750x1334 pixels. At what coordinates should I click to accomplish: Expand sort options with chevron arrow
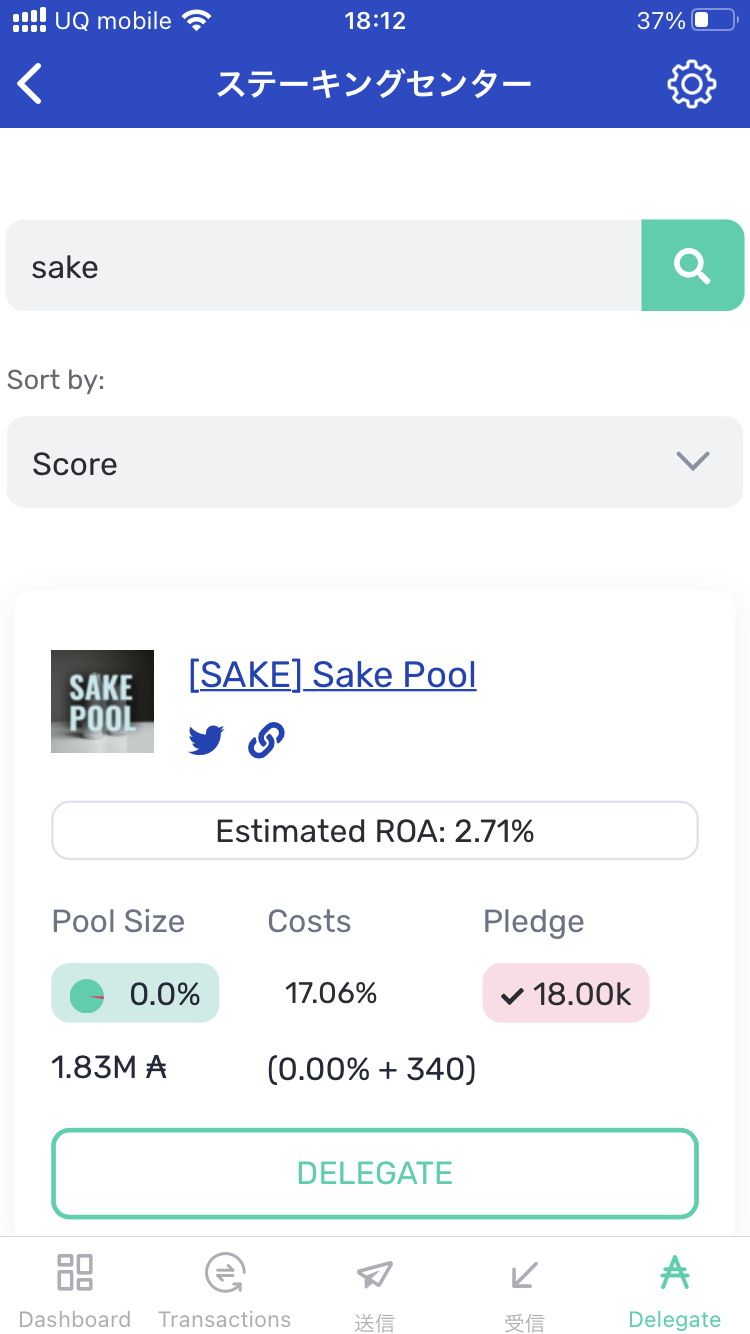point(692,461)
